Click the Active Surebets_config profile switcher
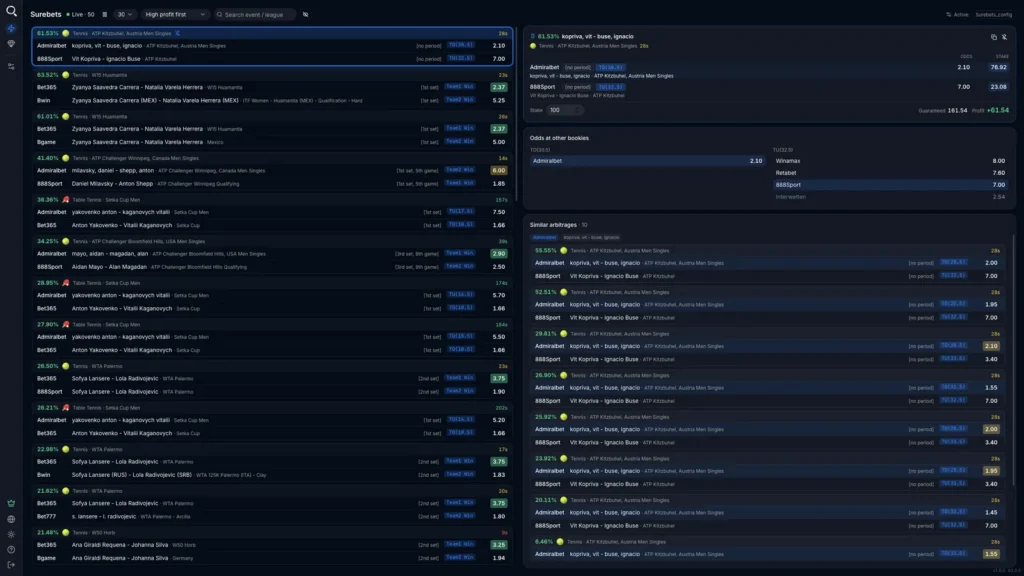 [x=979, y=14]
